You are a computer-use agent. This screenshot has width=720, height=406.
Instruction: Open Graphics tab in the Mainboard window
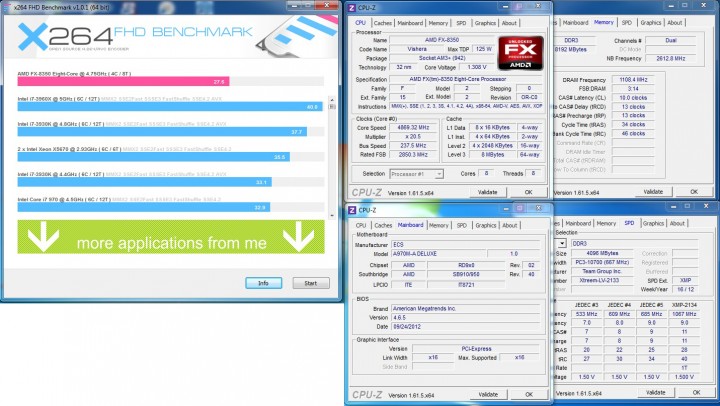(x=486, y=226)
